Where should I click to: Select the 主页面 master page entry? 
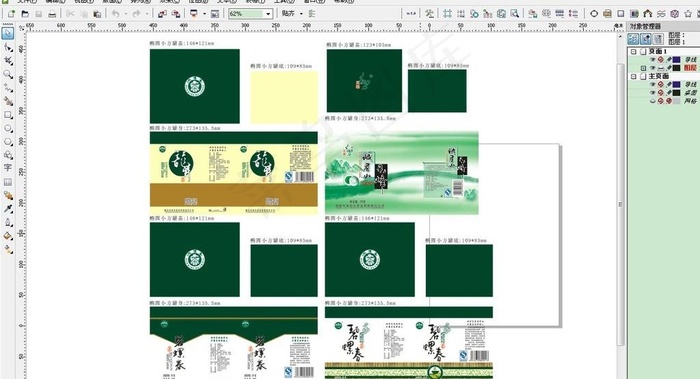click(x=658, y=76)
